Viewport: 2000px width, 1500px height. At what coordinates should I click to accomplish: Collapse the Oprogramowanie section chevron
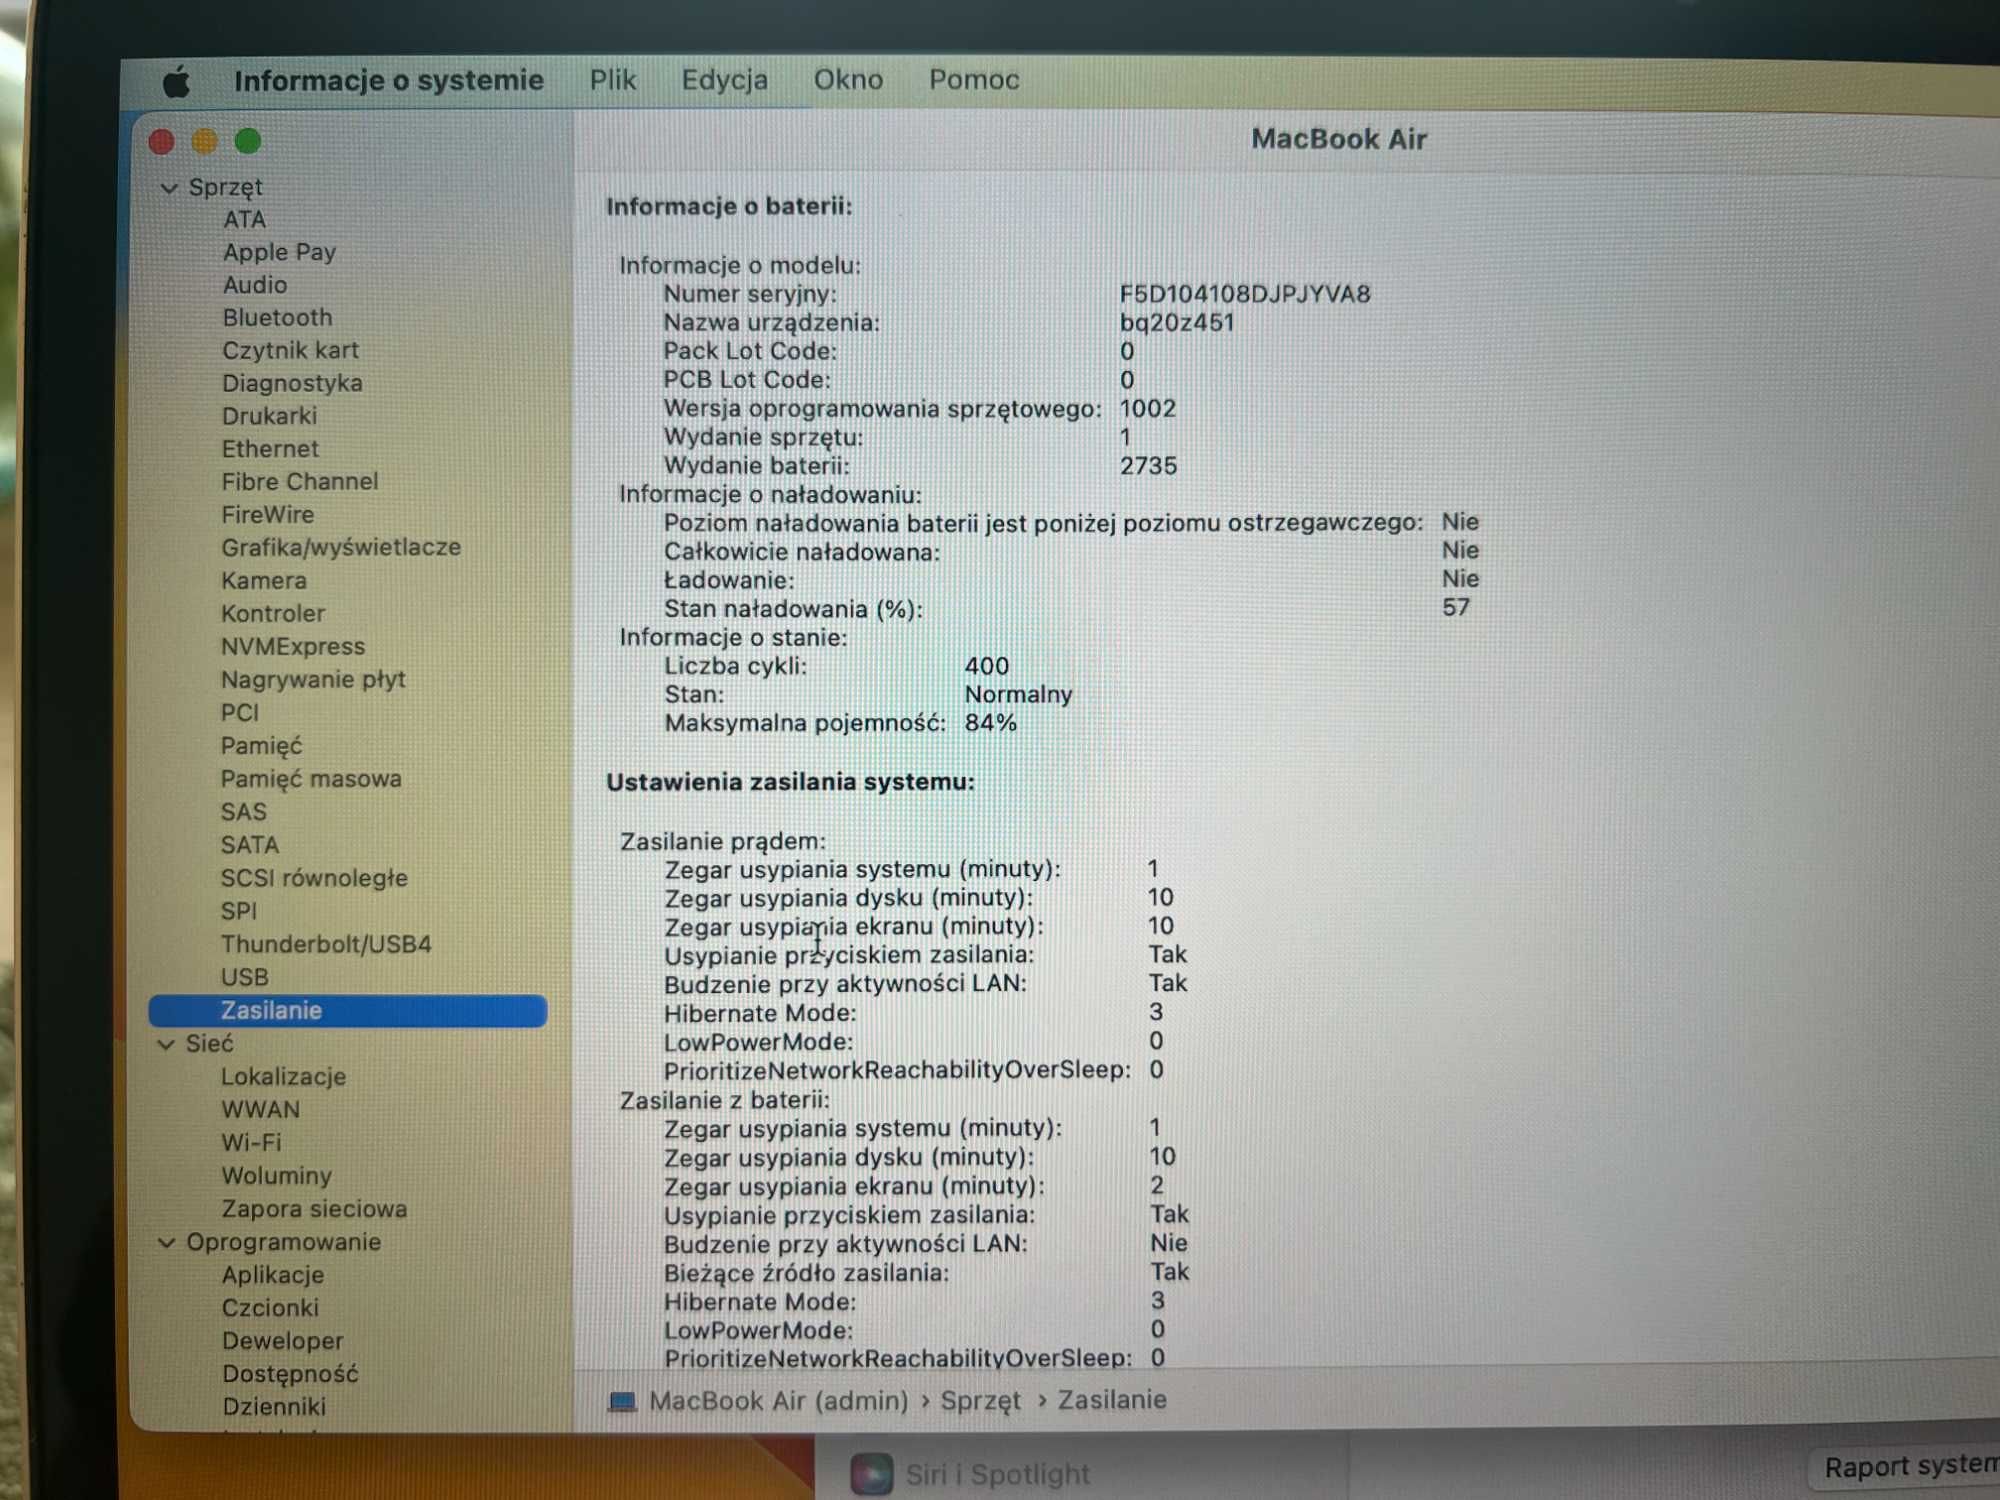pos(167,1243)
